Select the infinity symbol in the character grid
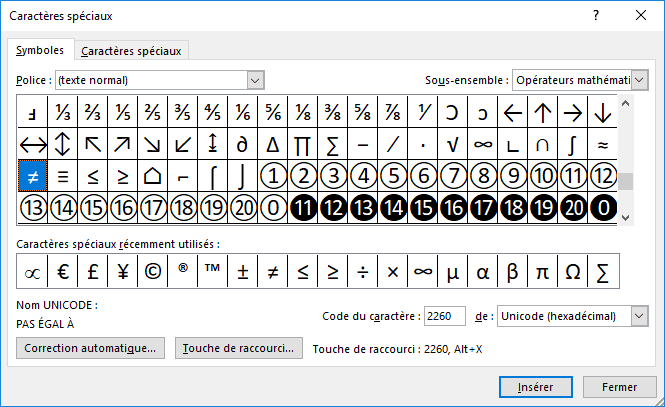The height and width of the screenshot is (407, 665). [x=483, y=144]
